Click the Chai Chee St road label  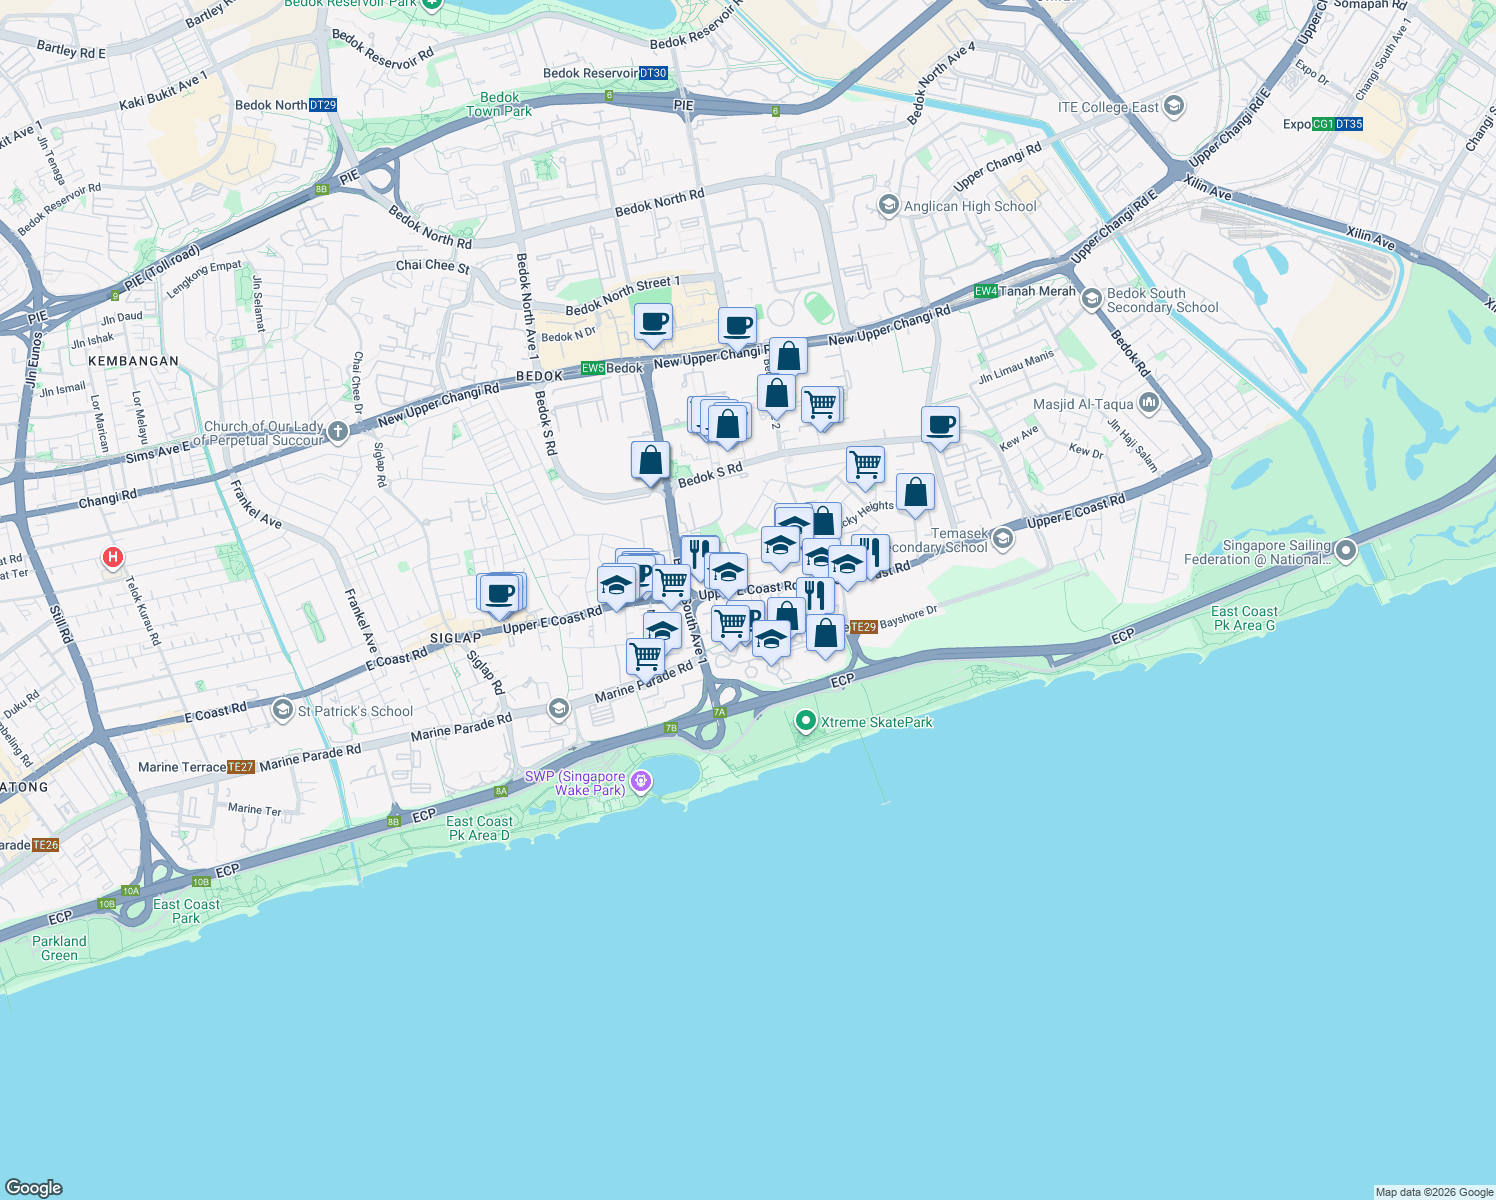pos(433,266)
